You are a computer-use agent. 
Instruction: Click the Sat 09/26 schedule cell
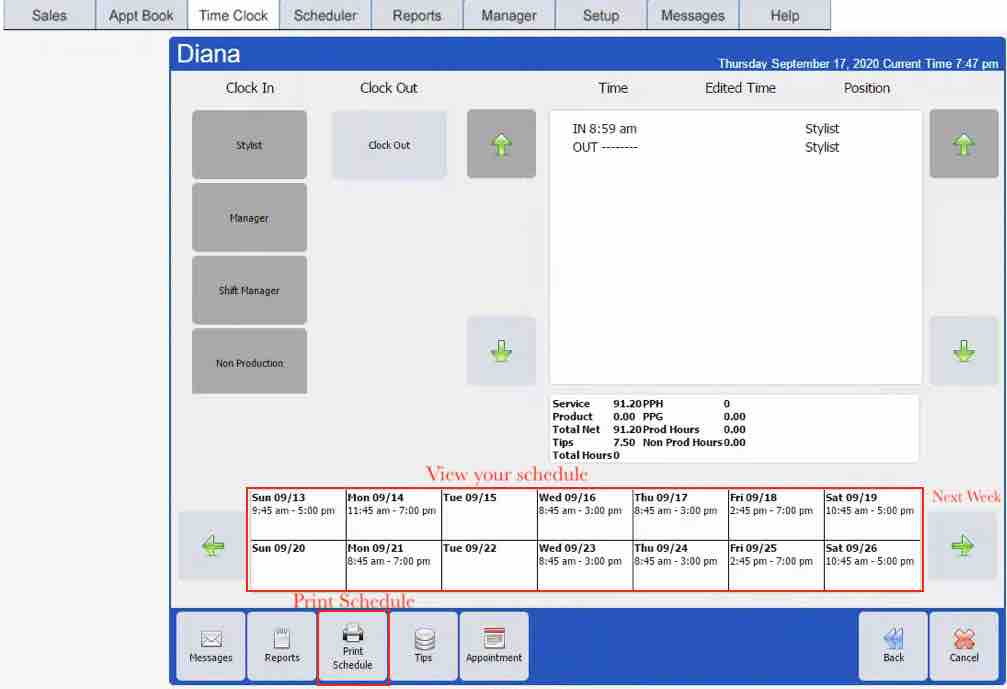873,565
